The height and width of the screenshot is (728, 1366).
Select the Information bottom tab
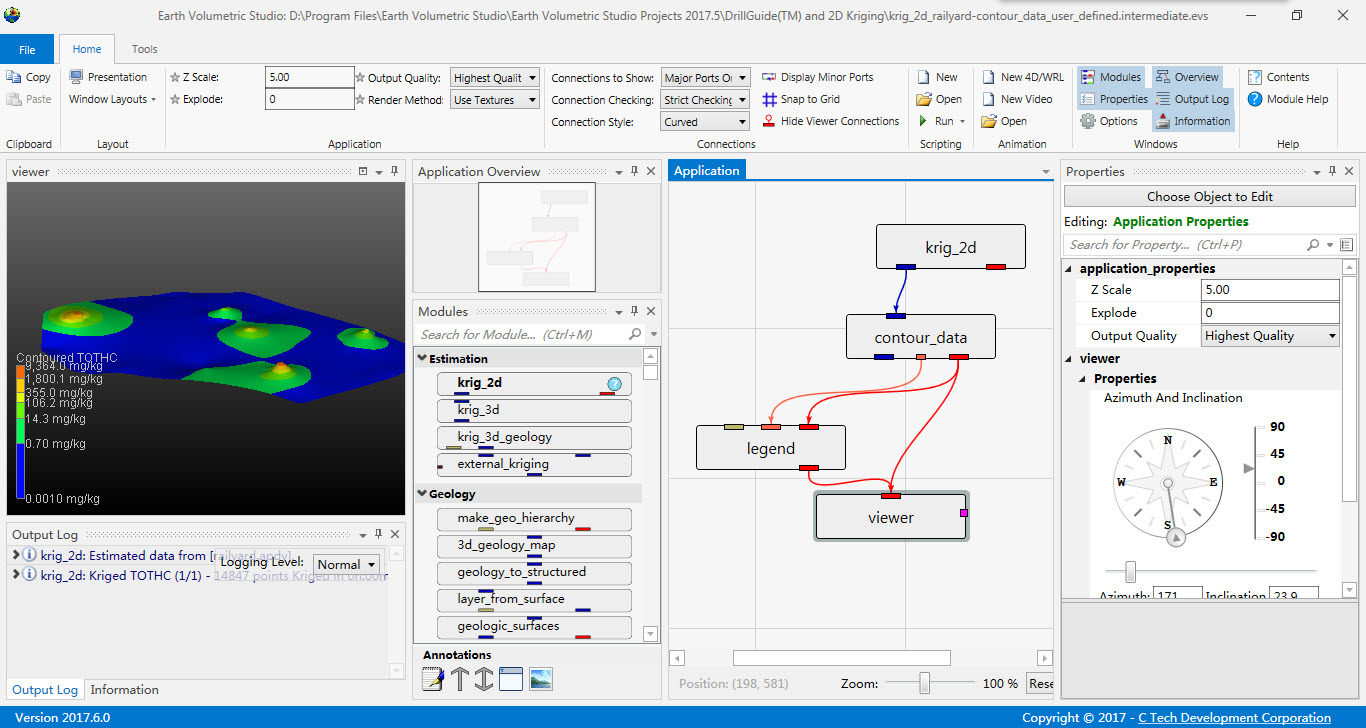tap(124, 690)
